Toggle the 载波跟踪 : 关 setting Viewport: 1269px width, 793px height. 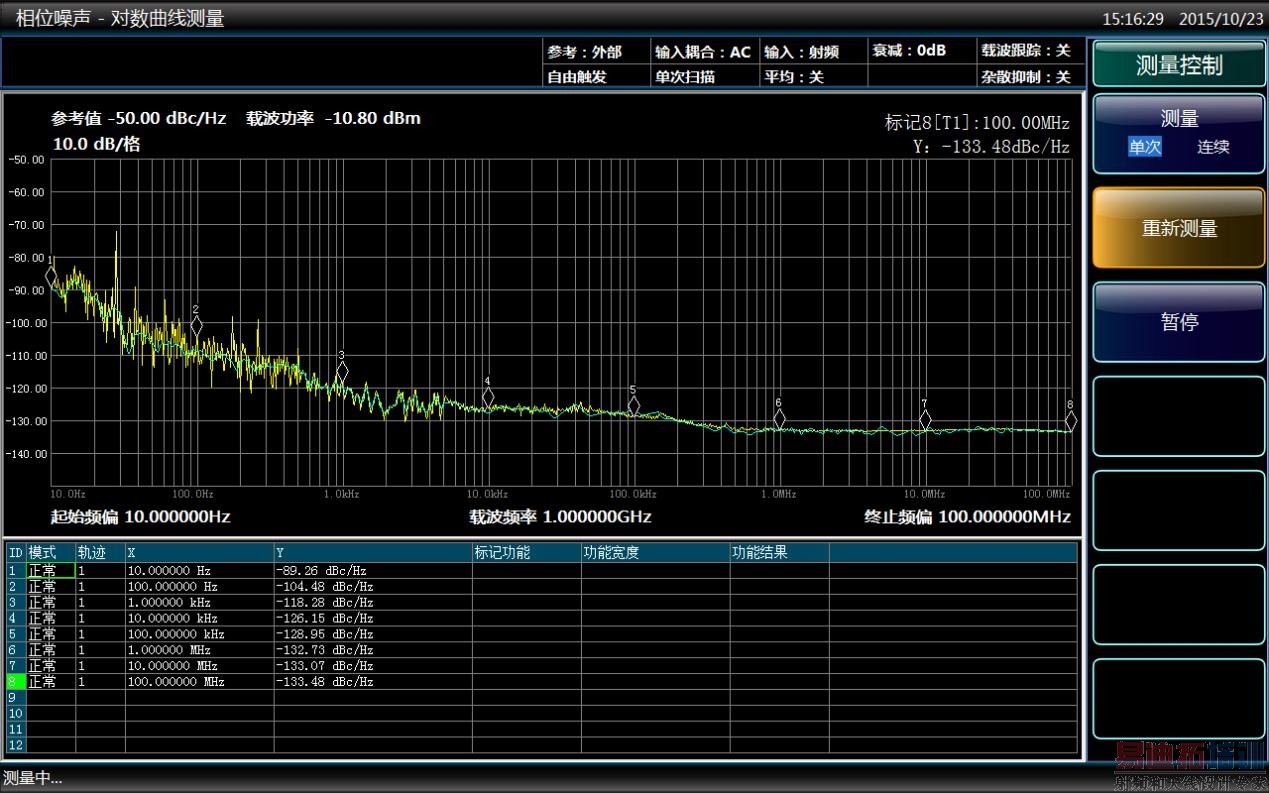pos(1025,52)
